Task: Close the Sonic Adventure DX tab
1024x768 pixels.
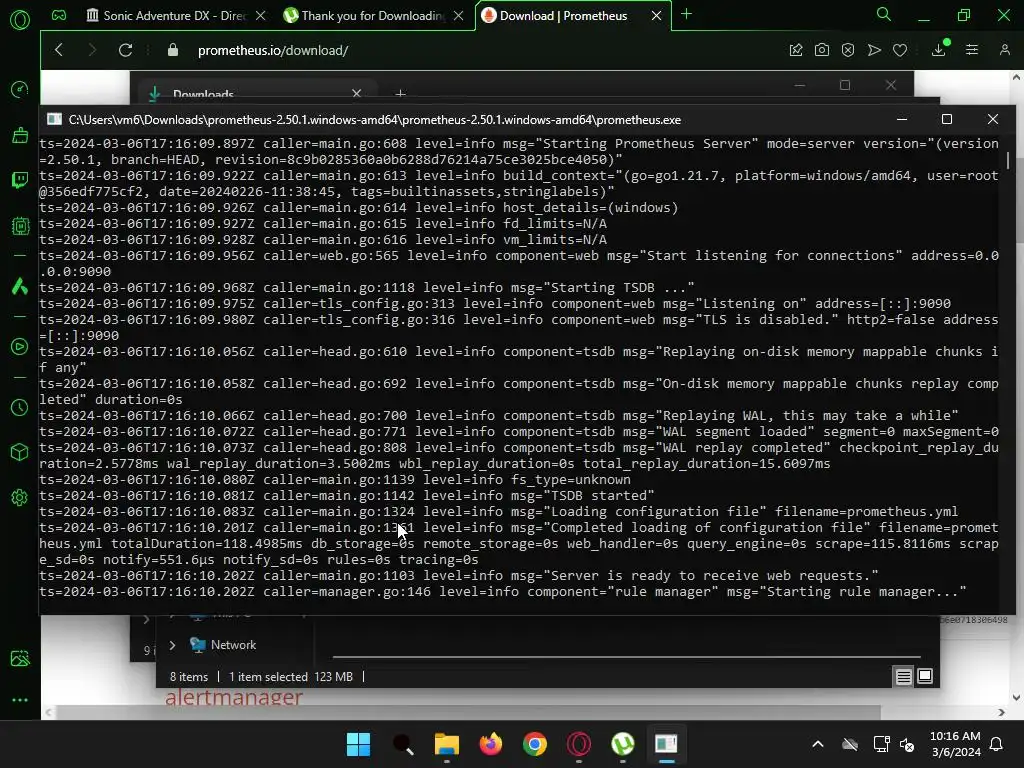Action: [261, 16]
